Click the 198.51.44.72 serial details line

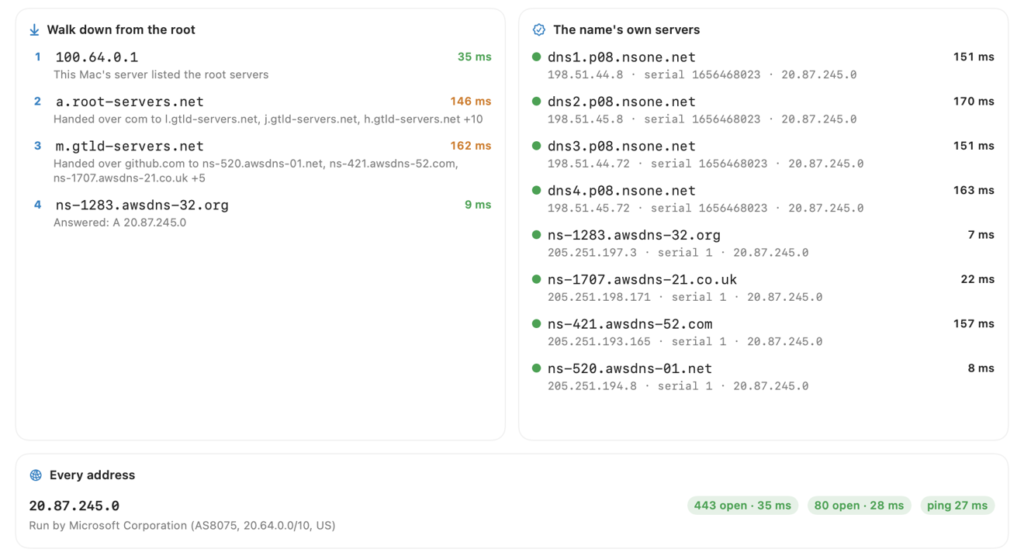point(705,163)
